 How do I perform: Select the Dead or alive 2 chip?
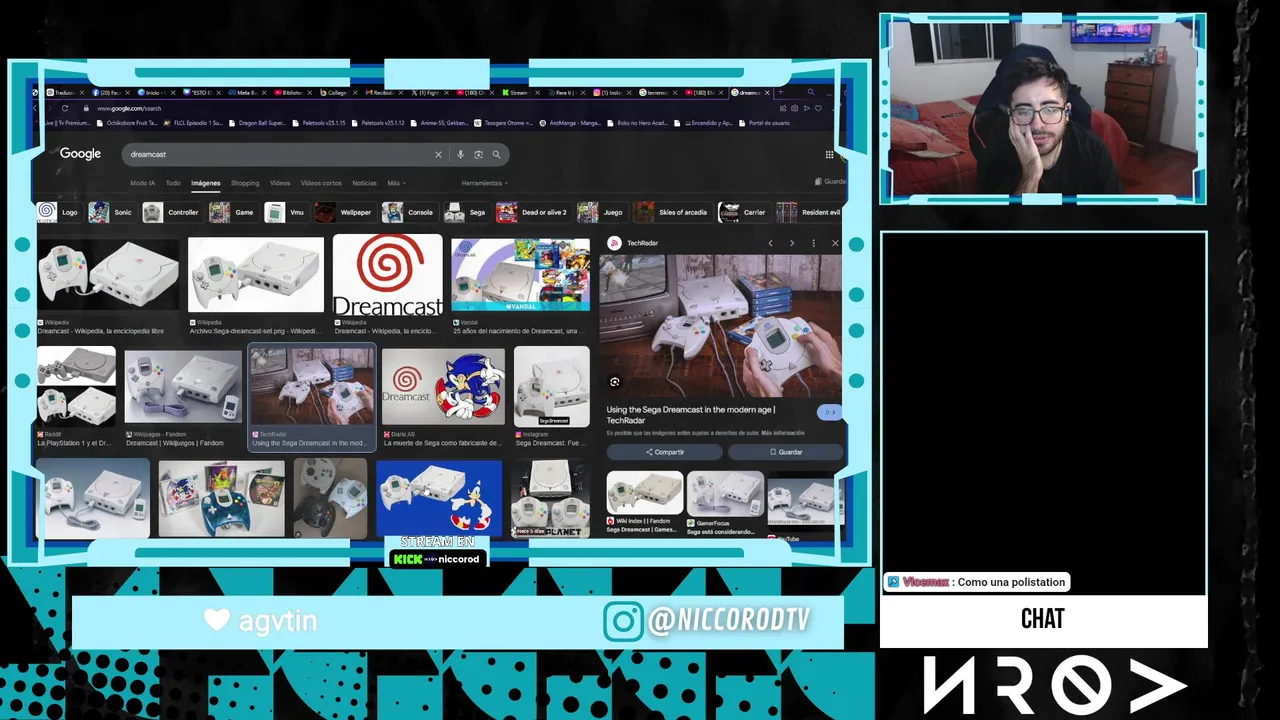point(533,212)
